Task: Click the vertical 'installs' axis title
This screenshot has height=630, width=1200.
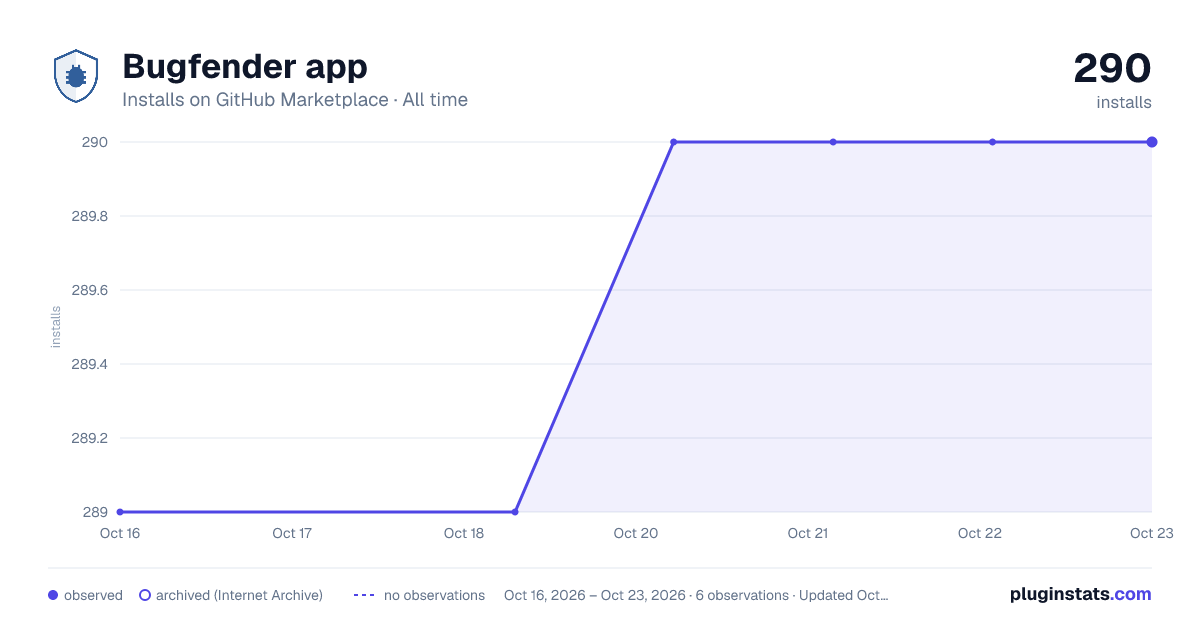Action: (x=56, y=327)
